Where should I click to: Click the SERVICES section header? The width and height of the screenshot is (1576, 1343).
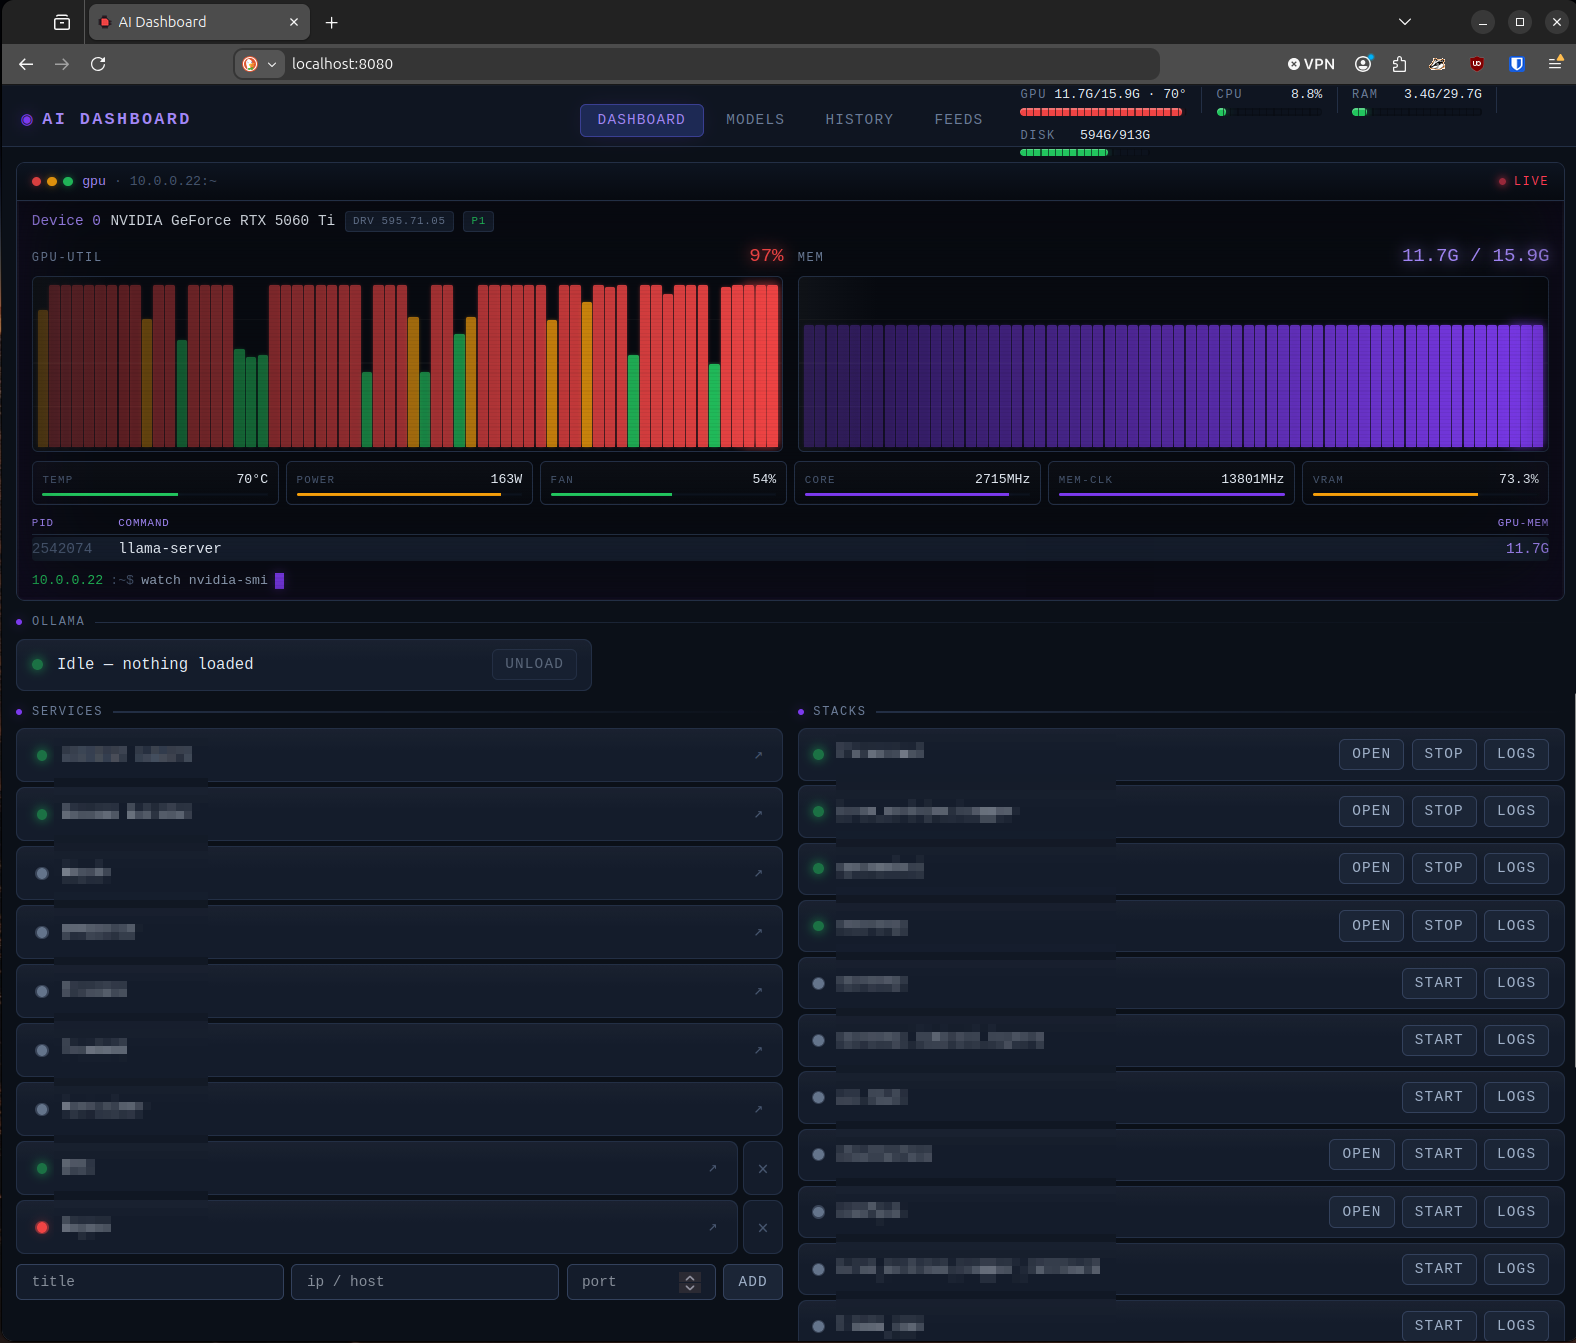tap(67, 711)
